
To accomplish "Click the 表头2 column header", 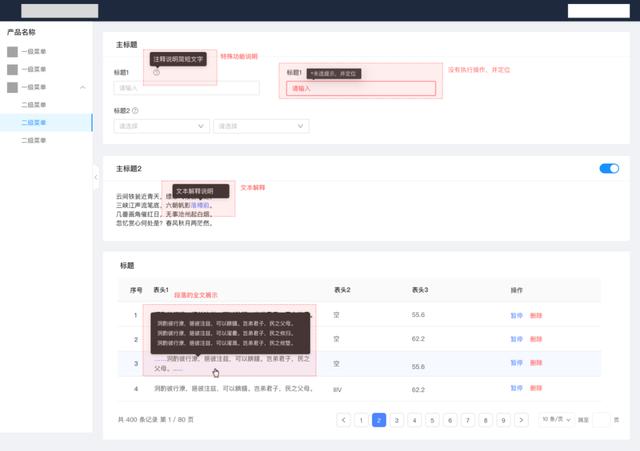I will [342, 290].
